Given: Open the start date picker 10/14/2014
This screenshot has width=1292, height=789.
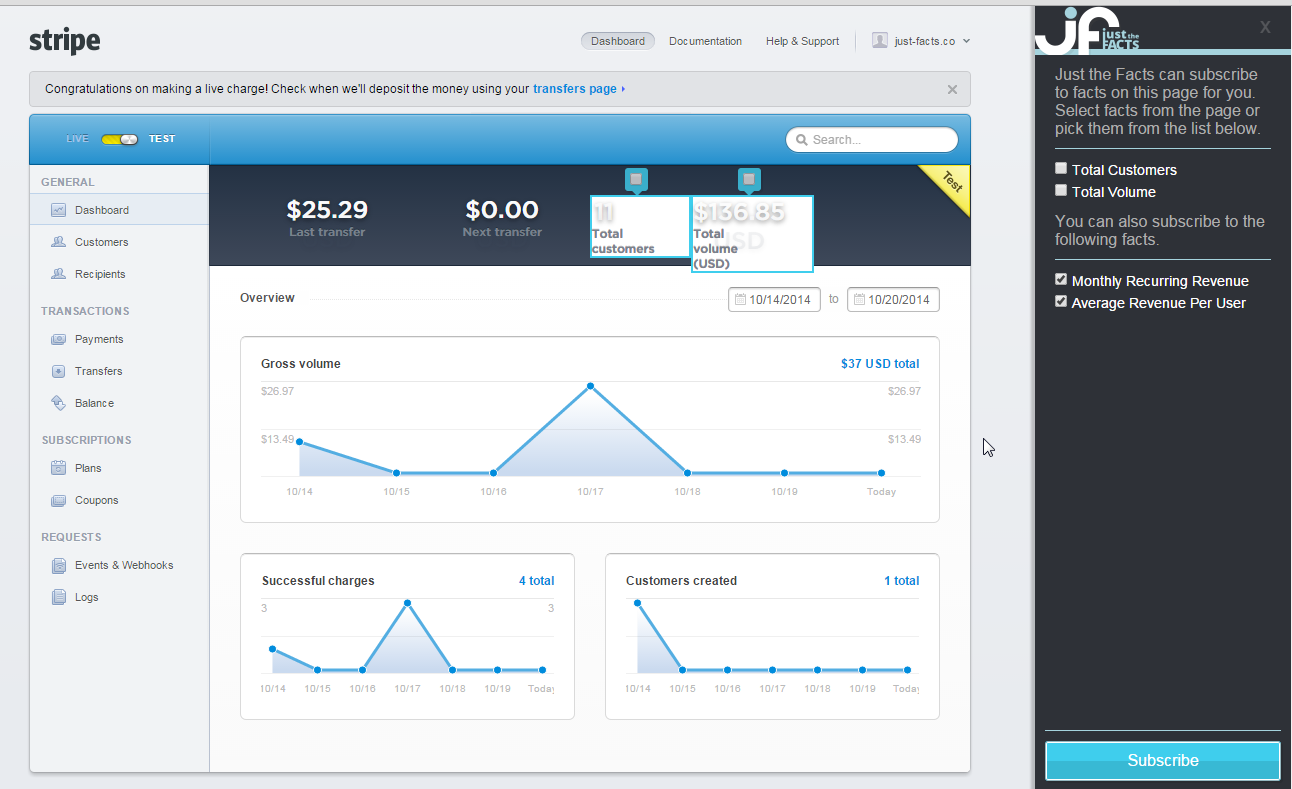Looking at the screenshot, I should pos(774,299).
